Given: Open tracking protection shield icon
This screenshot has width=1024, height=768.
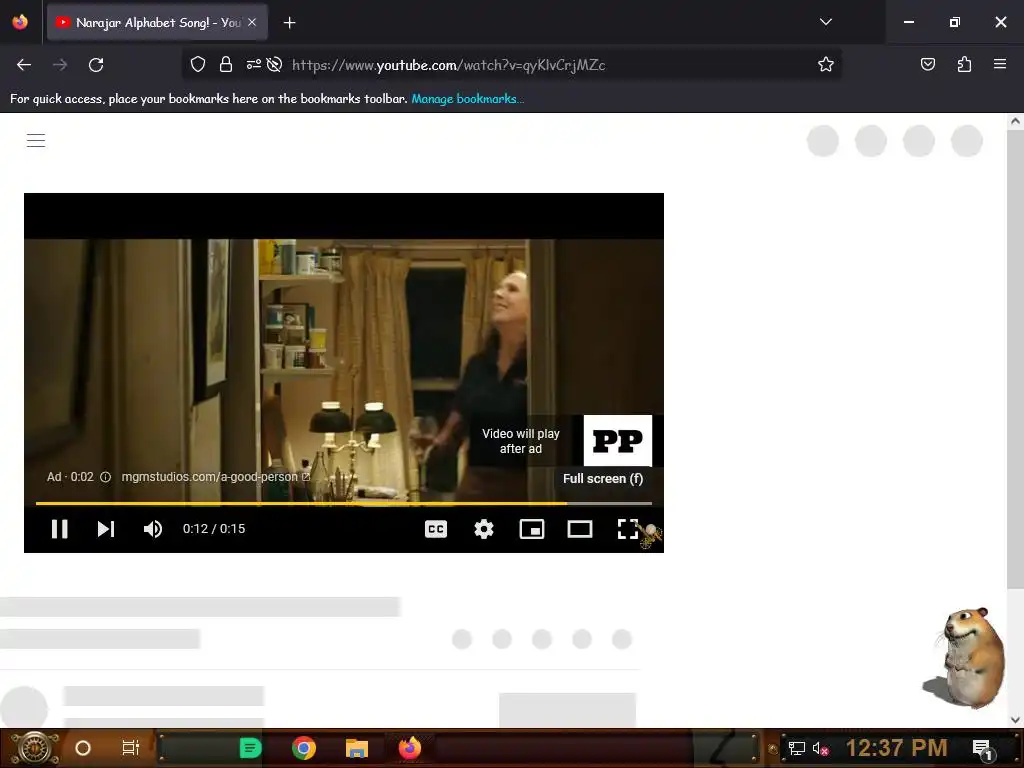Looking at the screenshot, I should 198,64.
